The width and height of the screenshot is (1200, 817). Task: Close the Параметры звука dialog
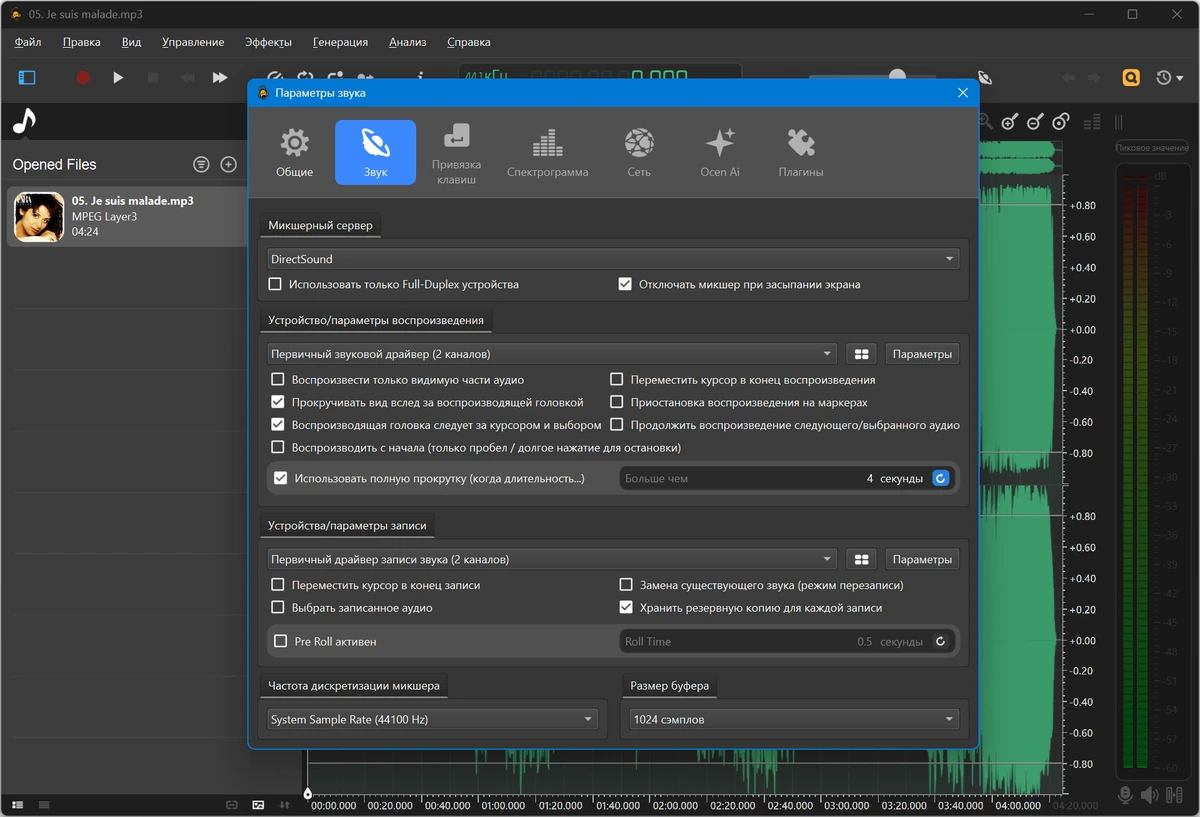tap(963, 92)
